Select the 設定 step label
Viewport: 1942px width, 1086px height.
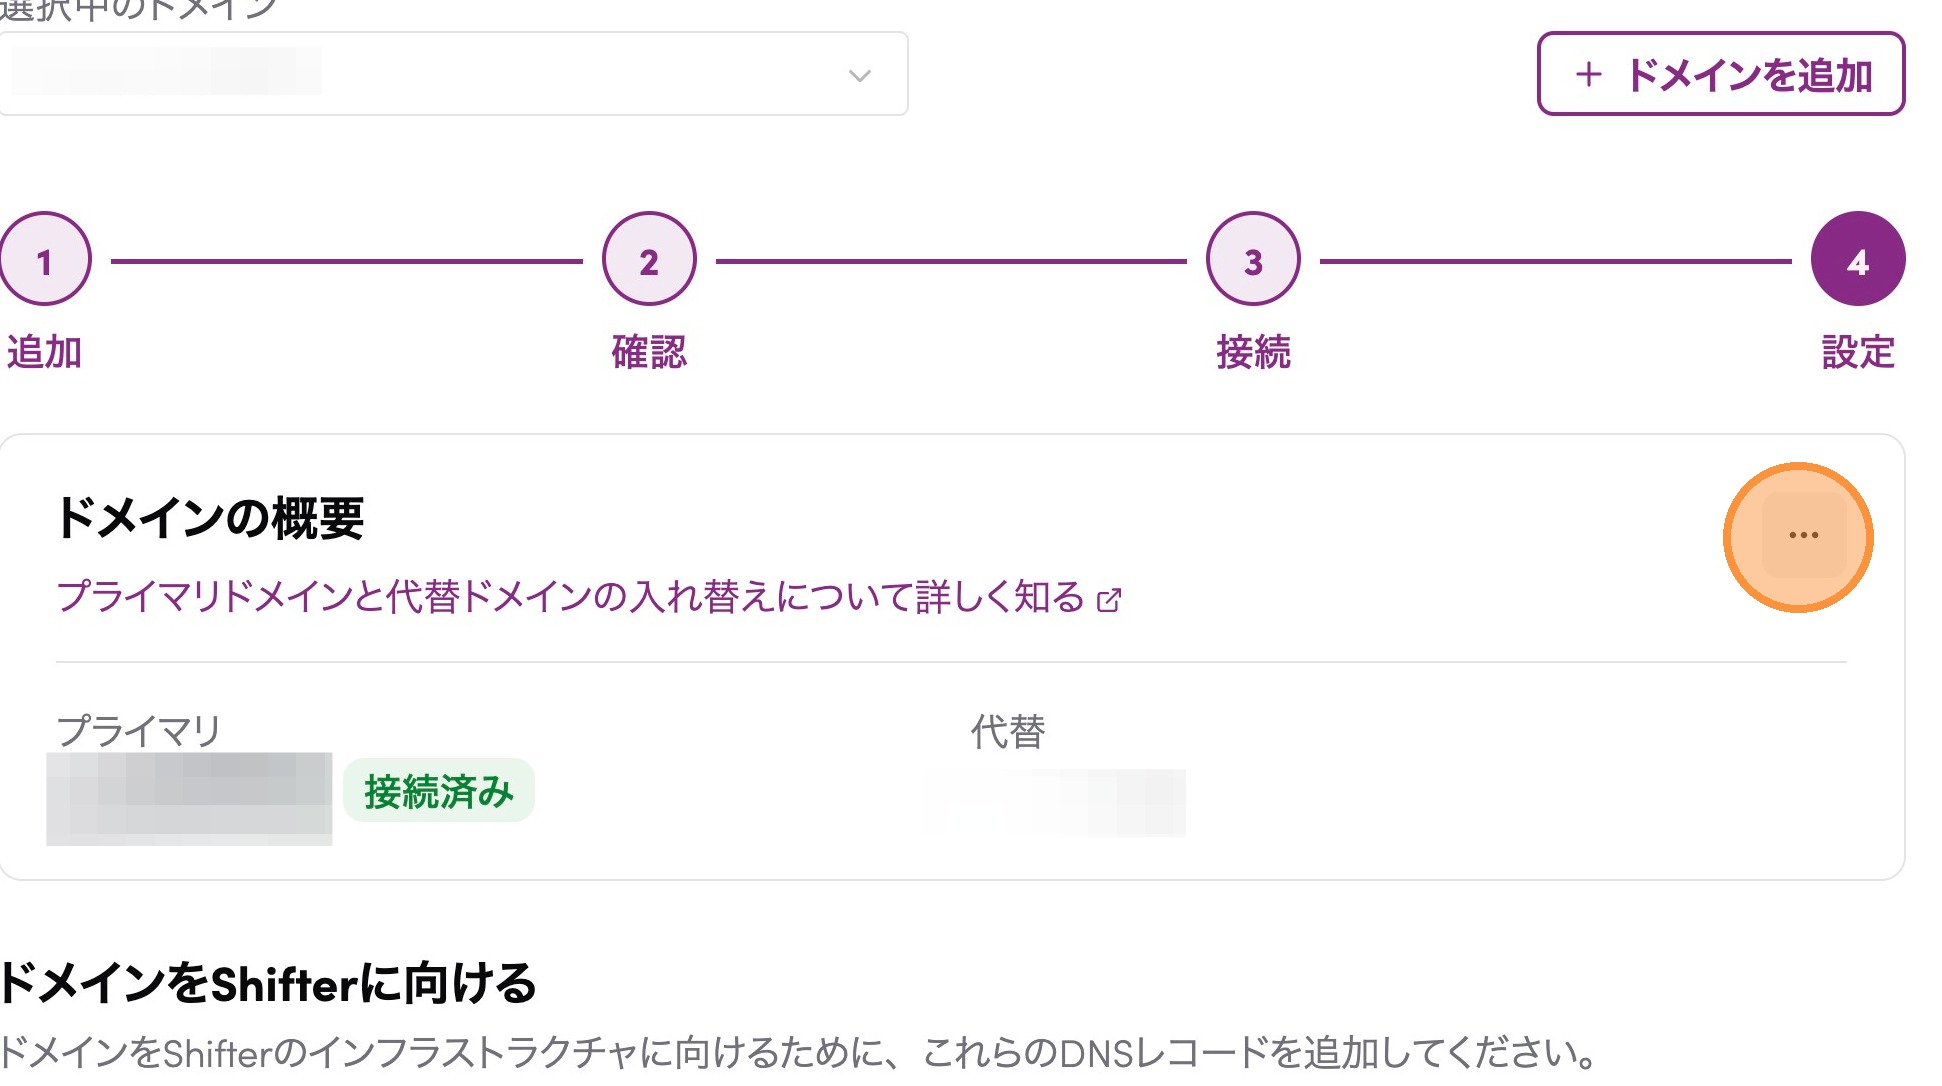1857,352
